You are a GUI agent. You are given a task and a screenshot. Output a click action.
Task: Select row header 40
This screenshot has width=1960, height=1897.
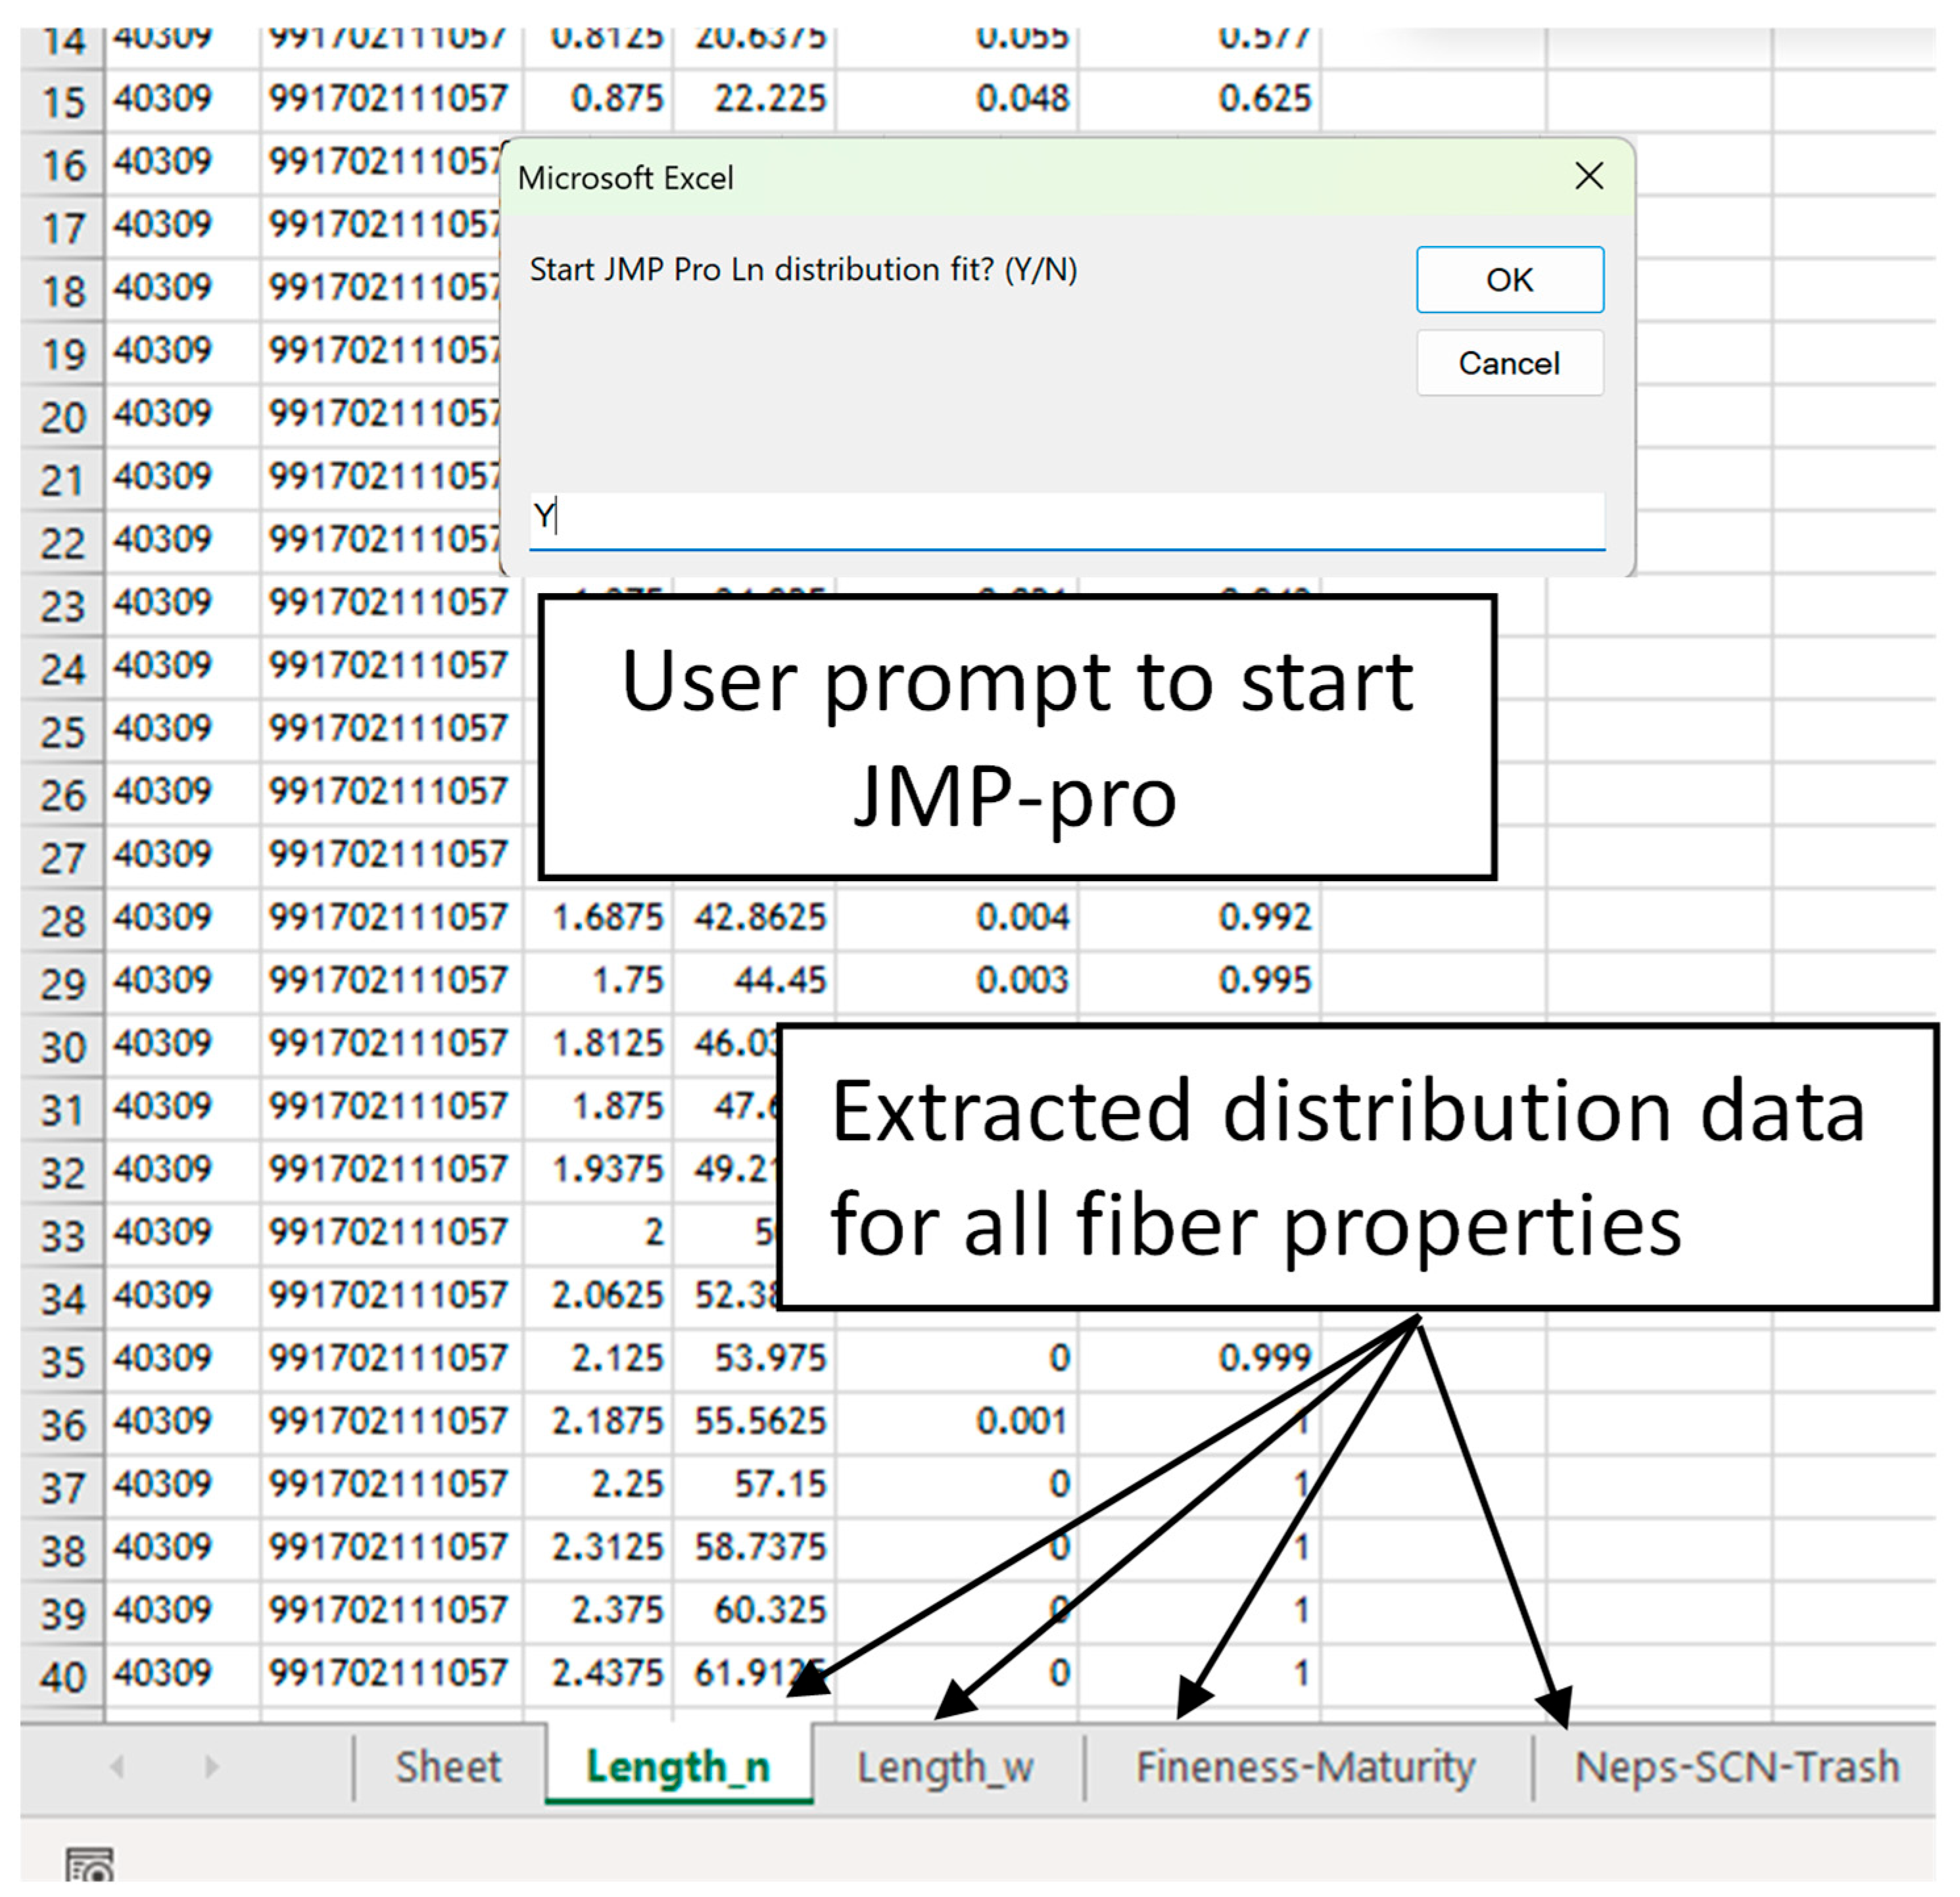click(x=62, y=1675)
